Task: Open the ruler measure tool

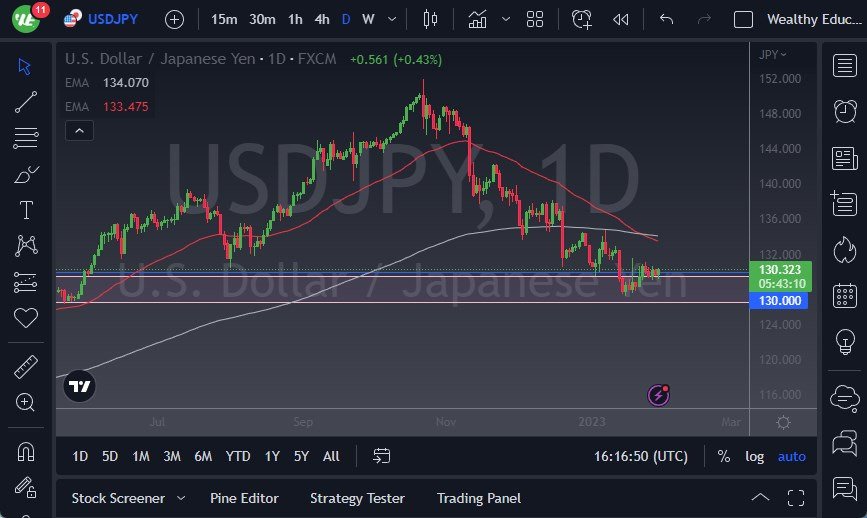Action: pos(25,367)
